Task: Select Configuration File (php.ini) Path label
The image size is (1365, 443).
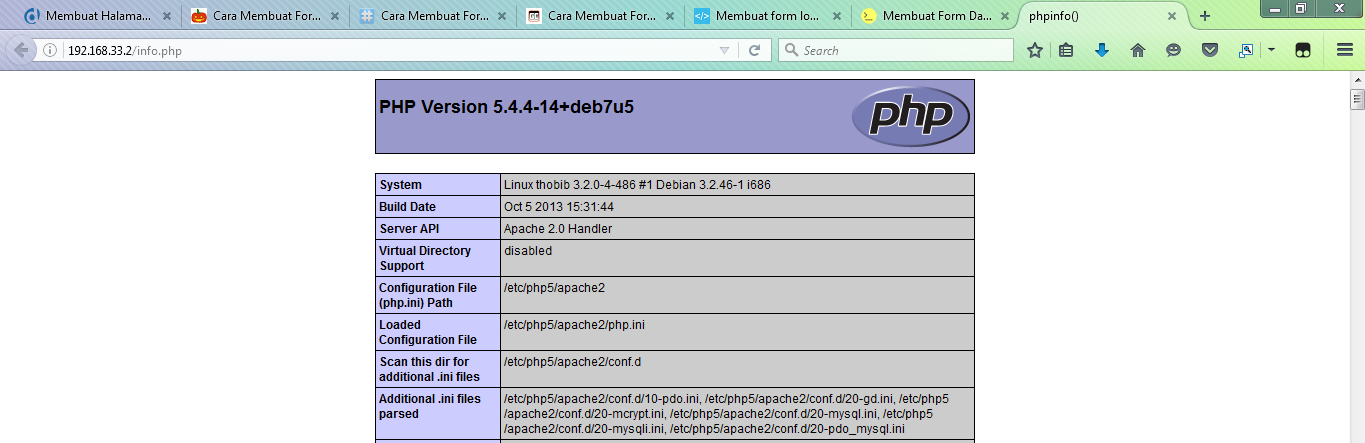Action: tap(438, 295)
